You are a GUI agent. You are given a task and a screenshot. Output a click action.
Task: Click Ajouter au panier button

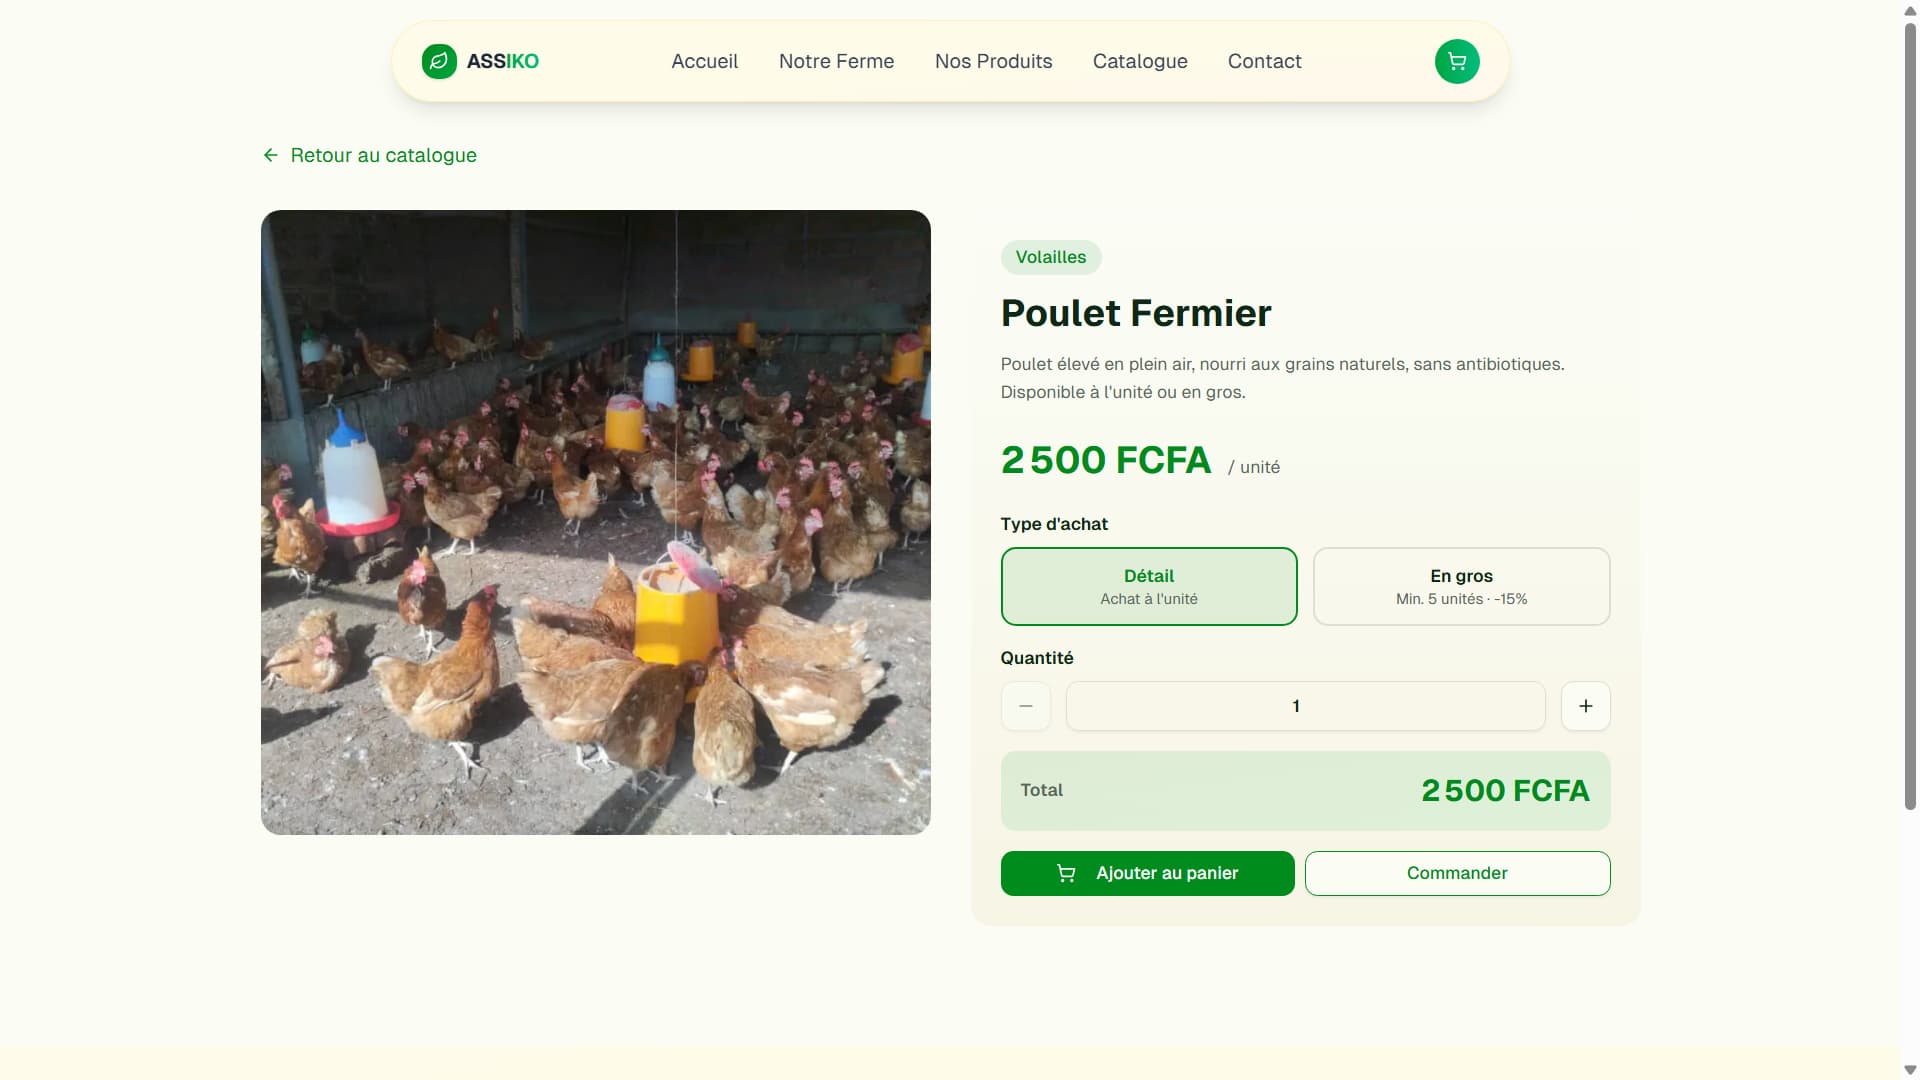[1147, 873]
